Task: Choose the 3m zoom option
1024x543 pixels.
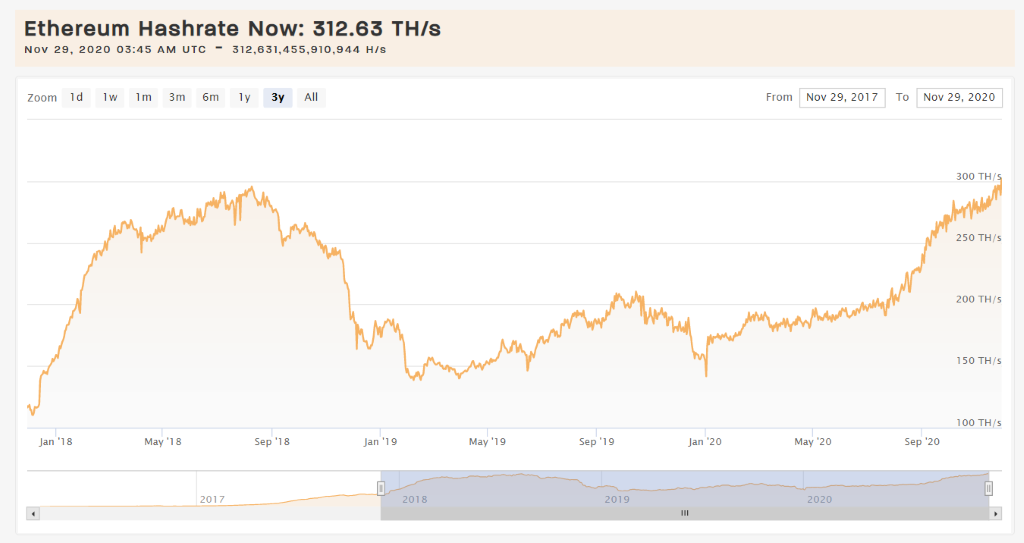Action: coord(177,97)
